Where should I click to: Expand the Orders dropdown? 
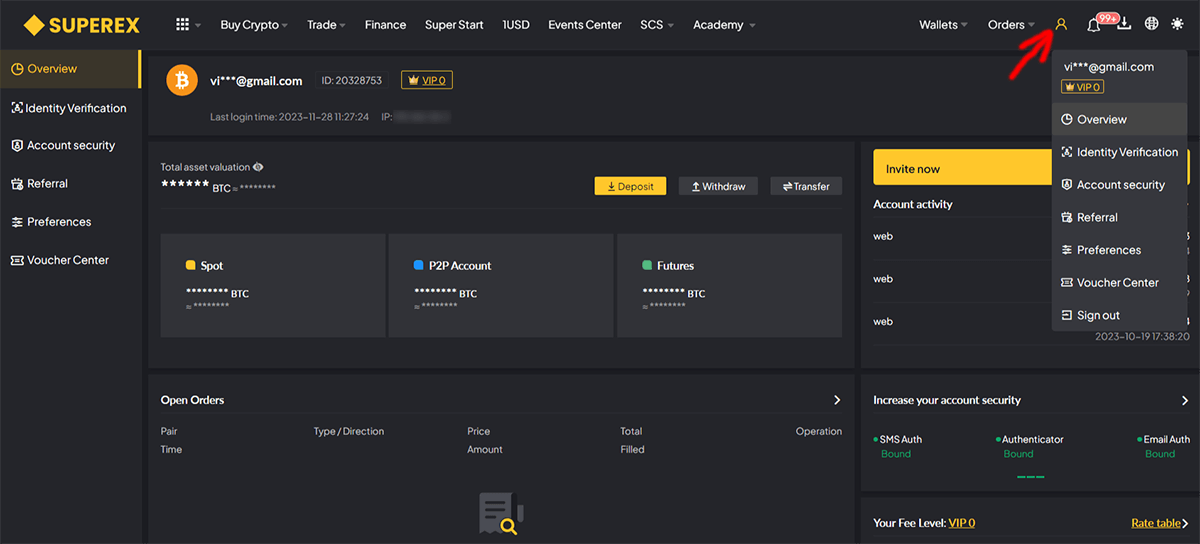point(1011,25)
